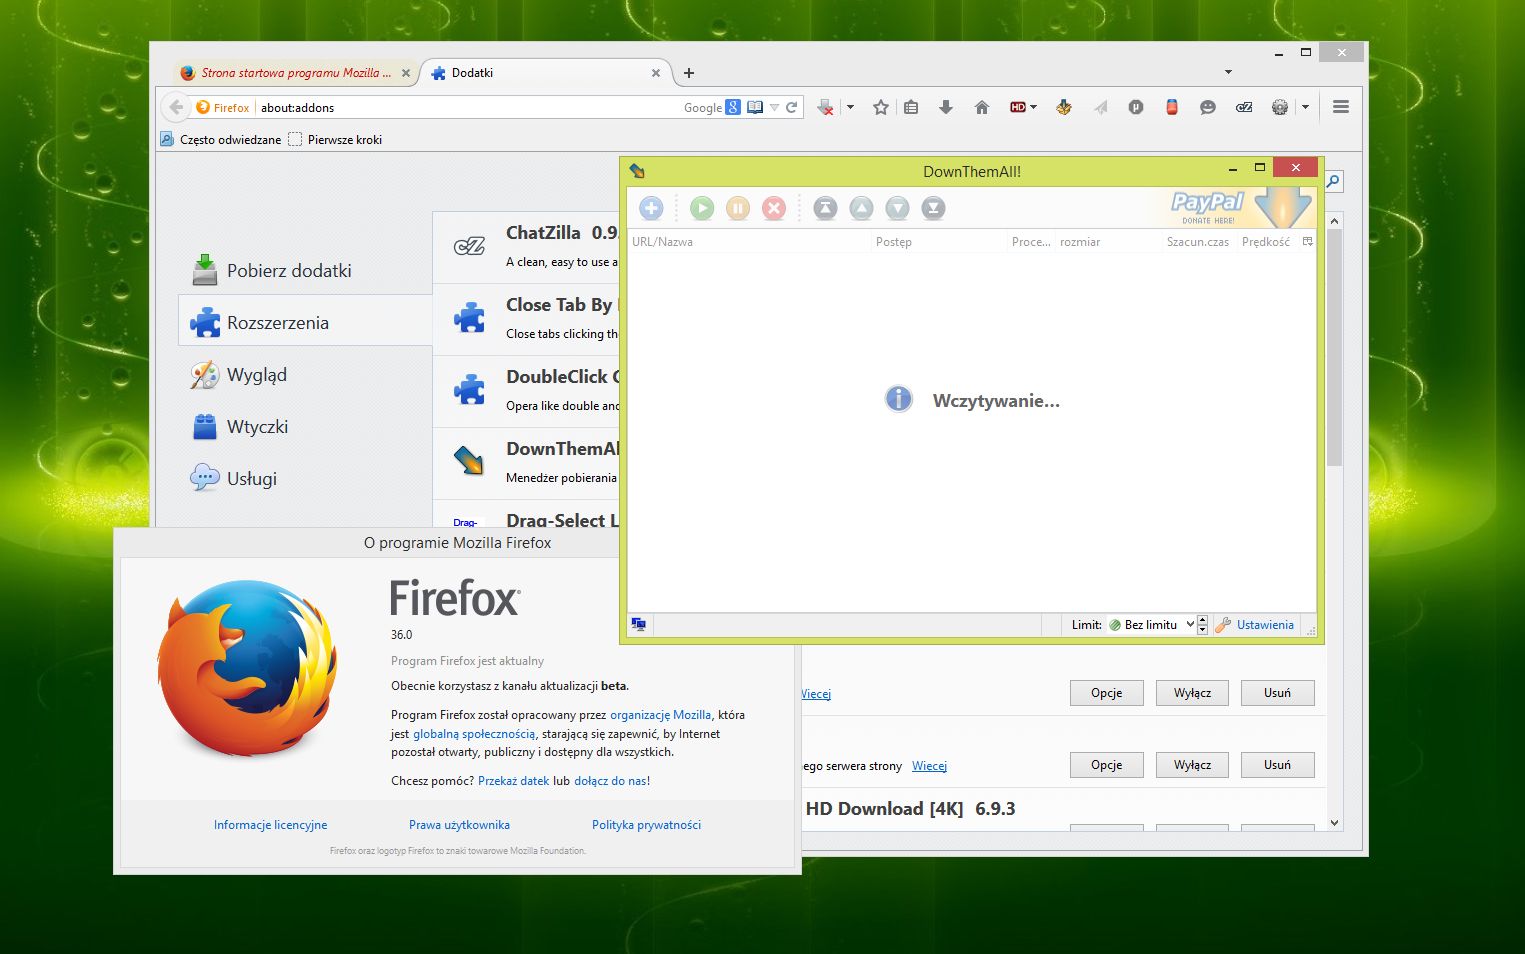1525x954 pixels.
Task: Click the about:addons address field
Action: click(x=470, y=107)
